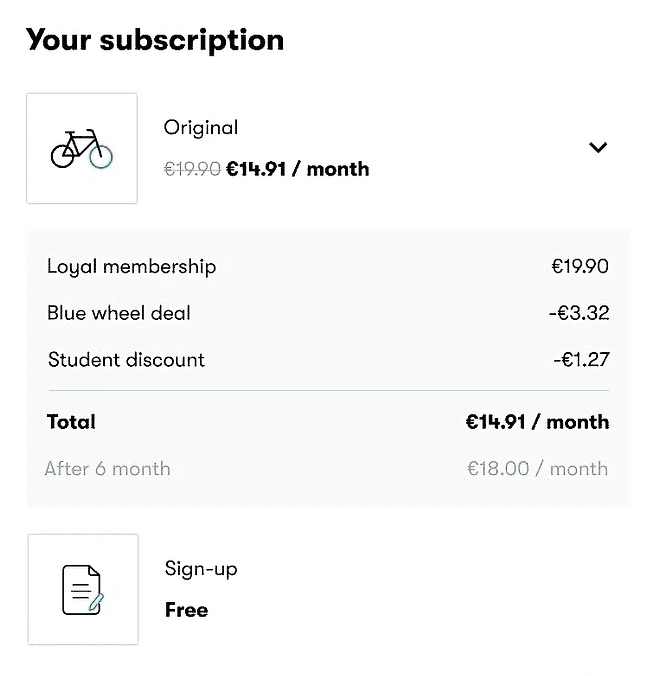Click the Sign-up item title
672x676 pixels.
201,569
